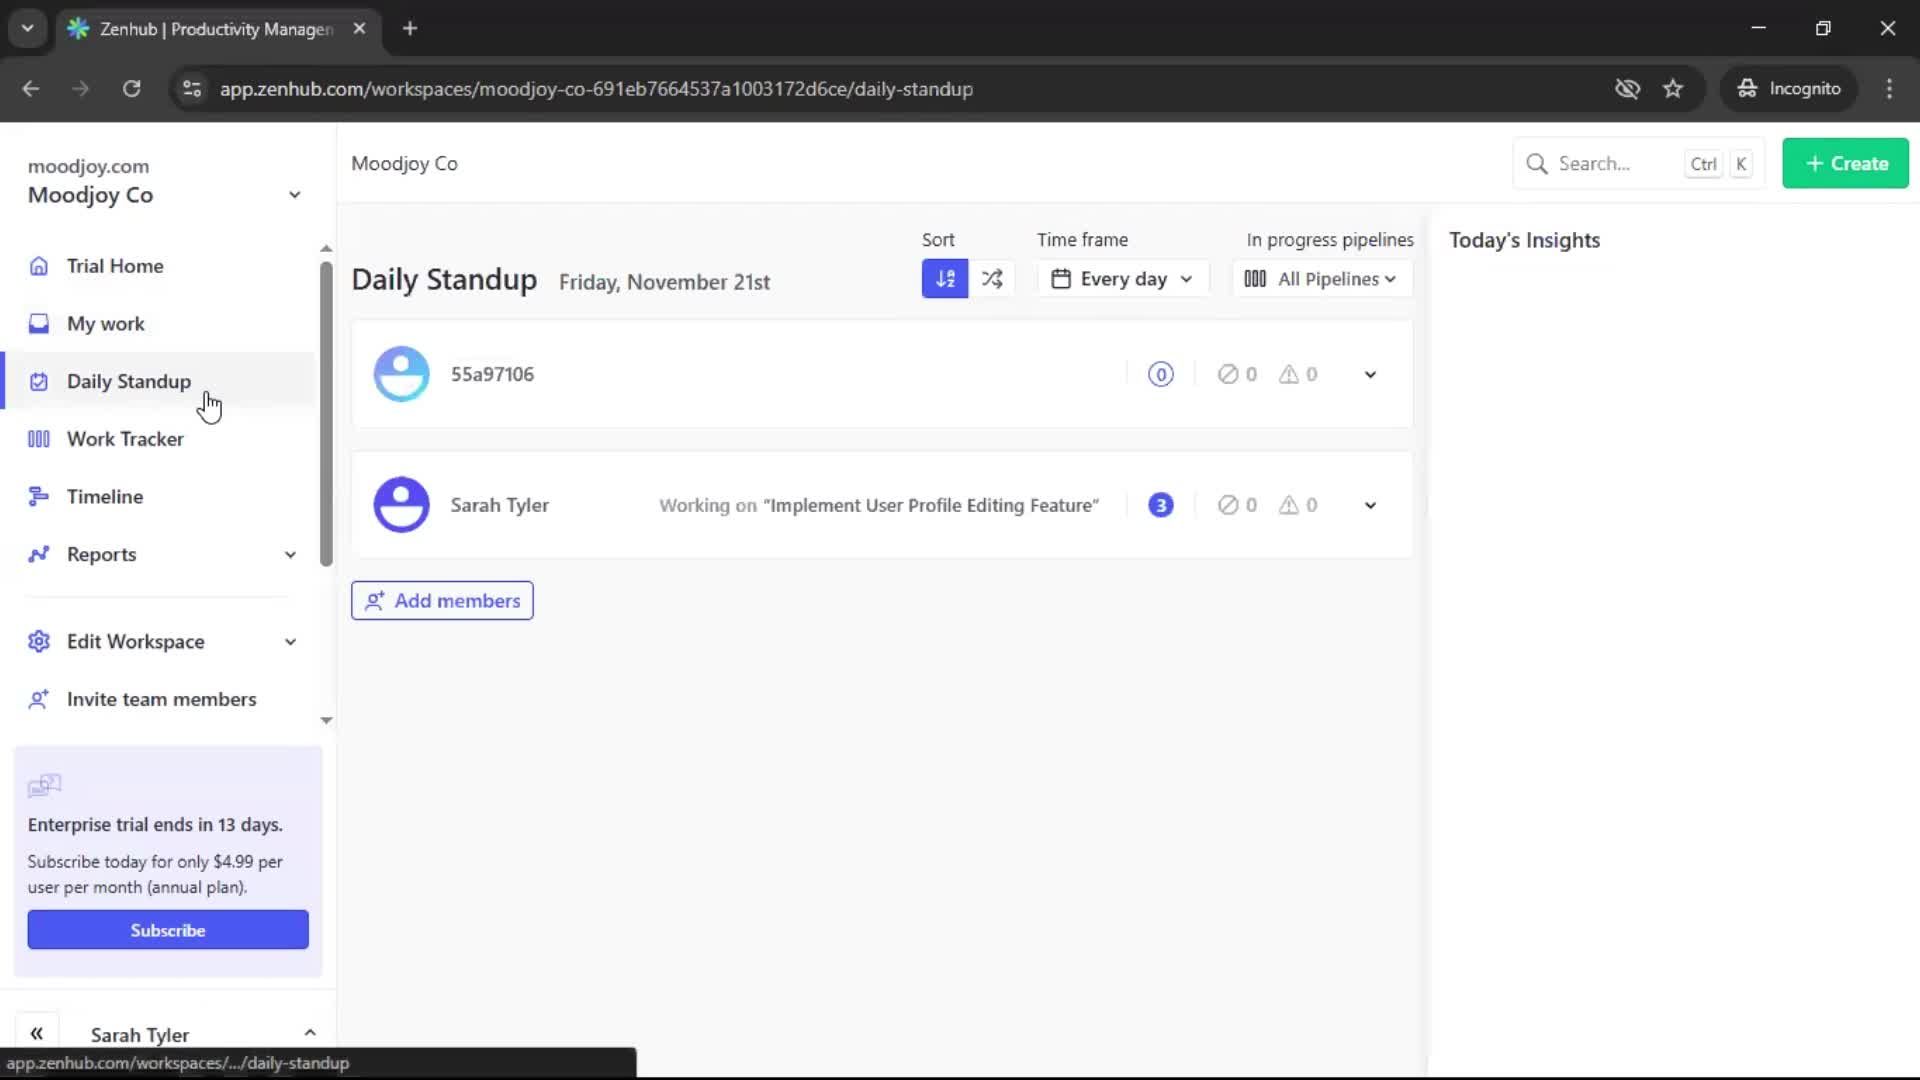This screenshot has width=1920, height=1080.
Task: Select the Trial Home menu item
Action: point(114,266)
